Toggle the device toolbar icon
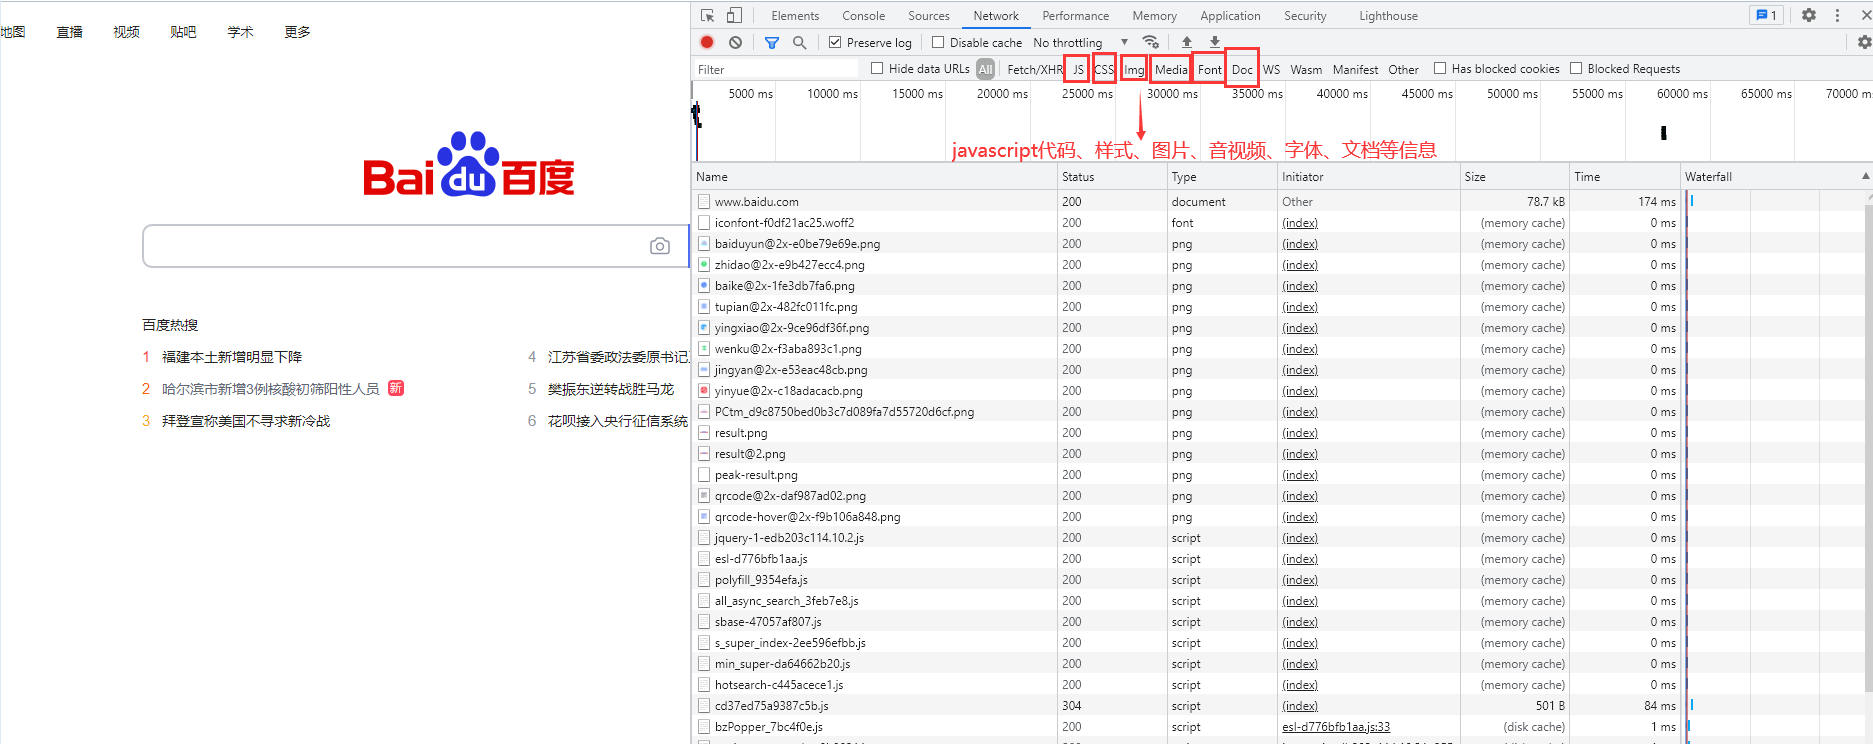1873x744 pixels. point(734,15)
